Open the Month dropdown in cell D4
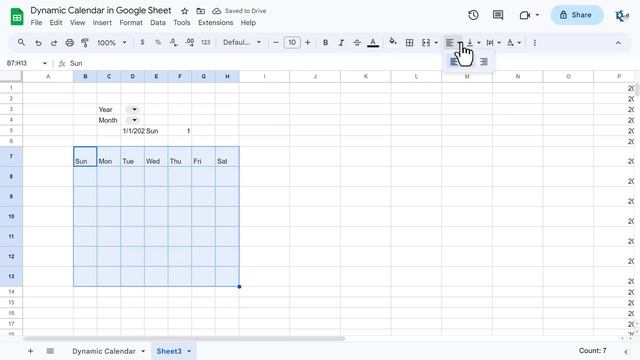The image size is (640, 360). pyautogui.click(x=133, y=120)
